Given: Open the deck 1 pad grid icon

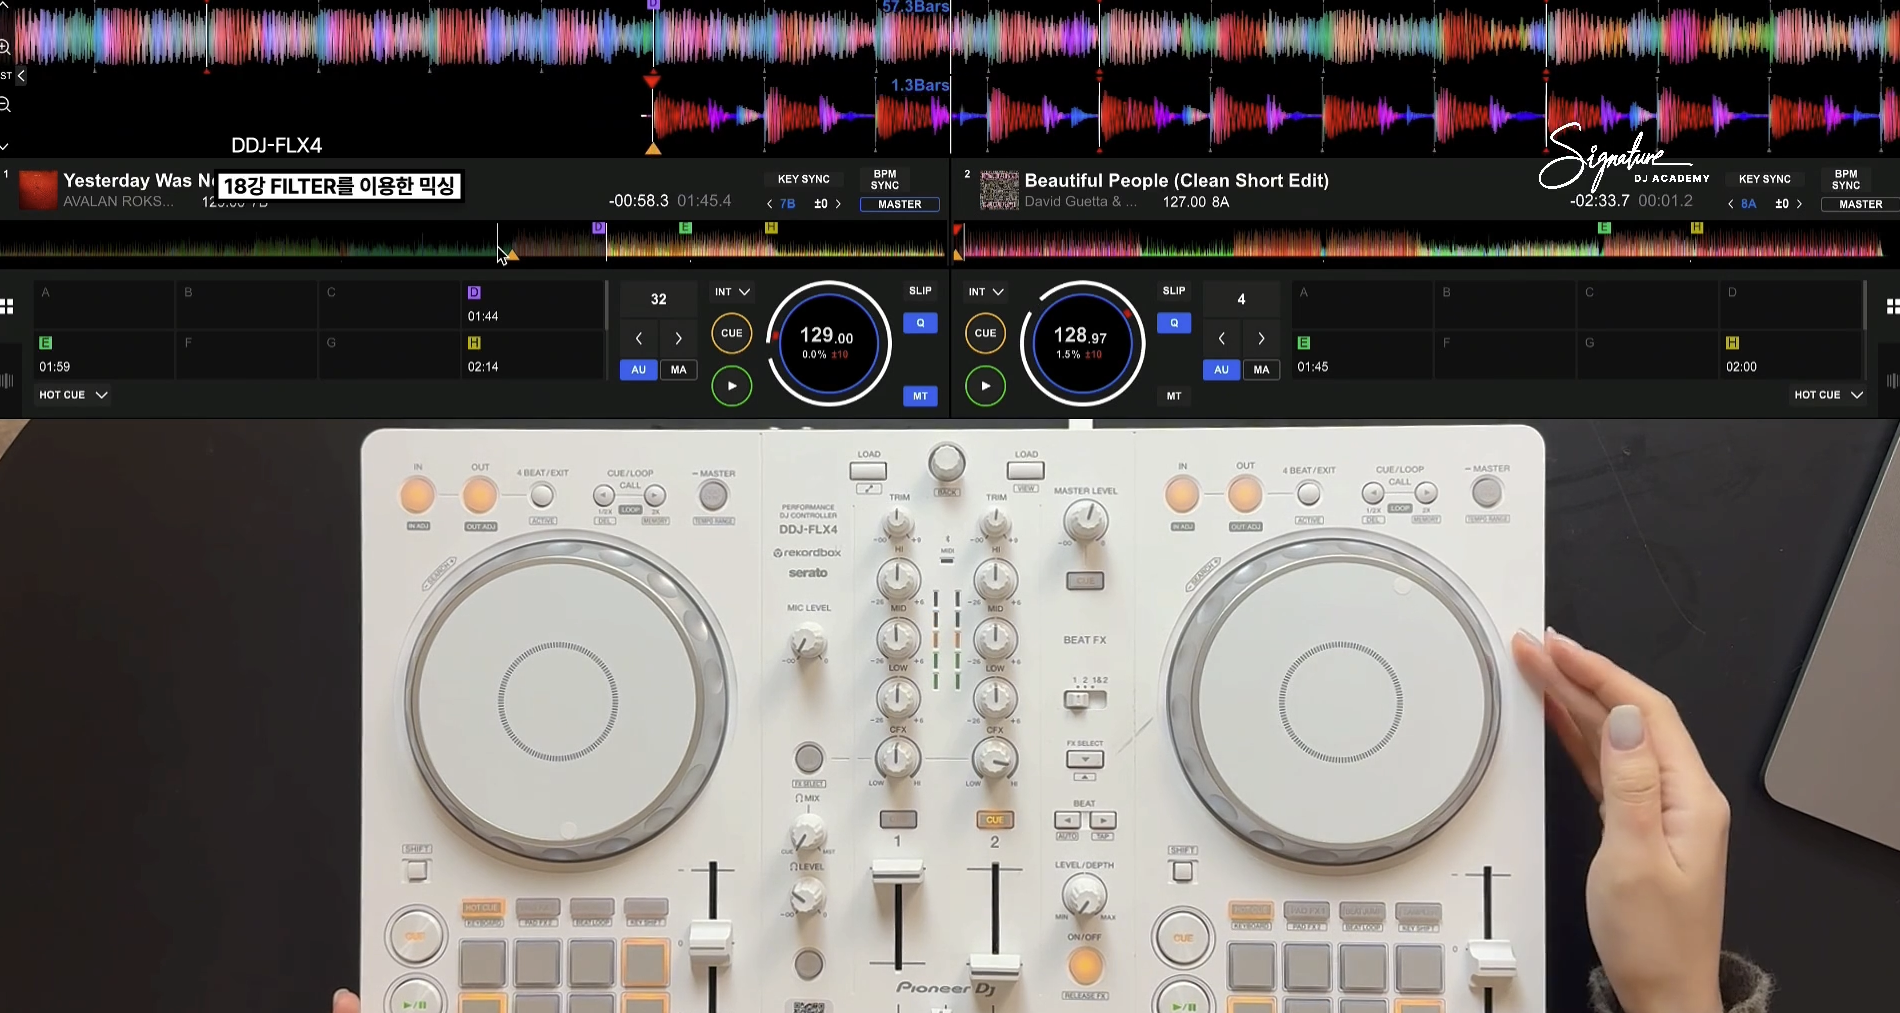Looking at the screenshot, I should 7,306.
